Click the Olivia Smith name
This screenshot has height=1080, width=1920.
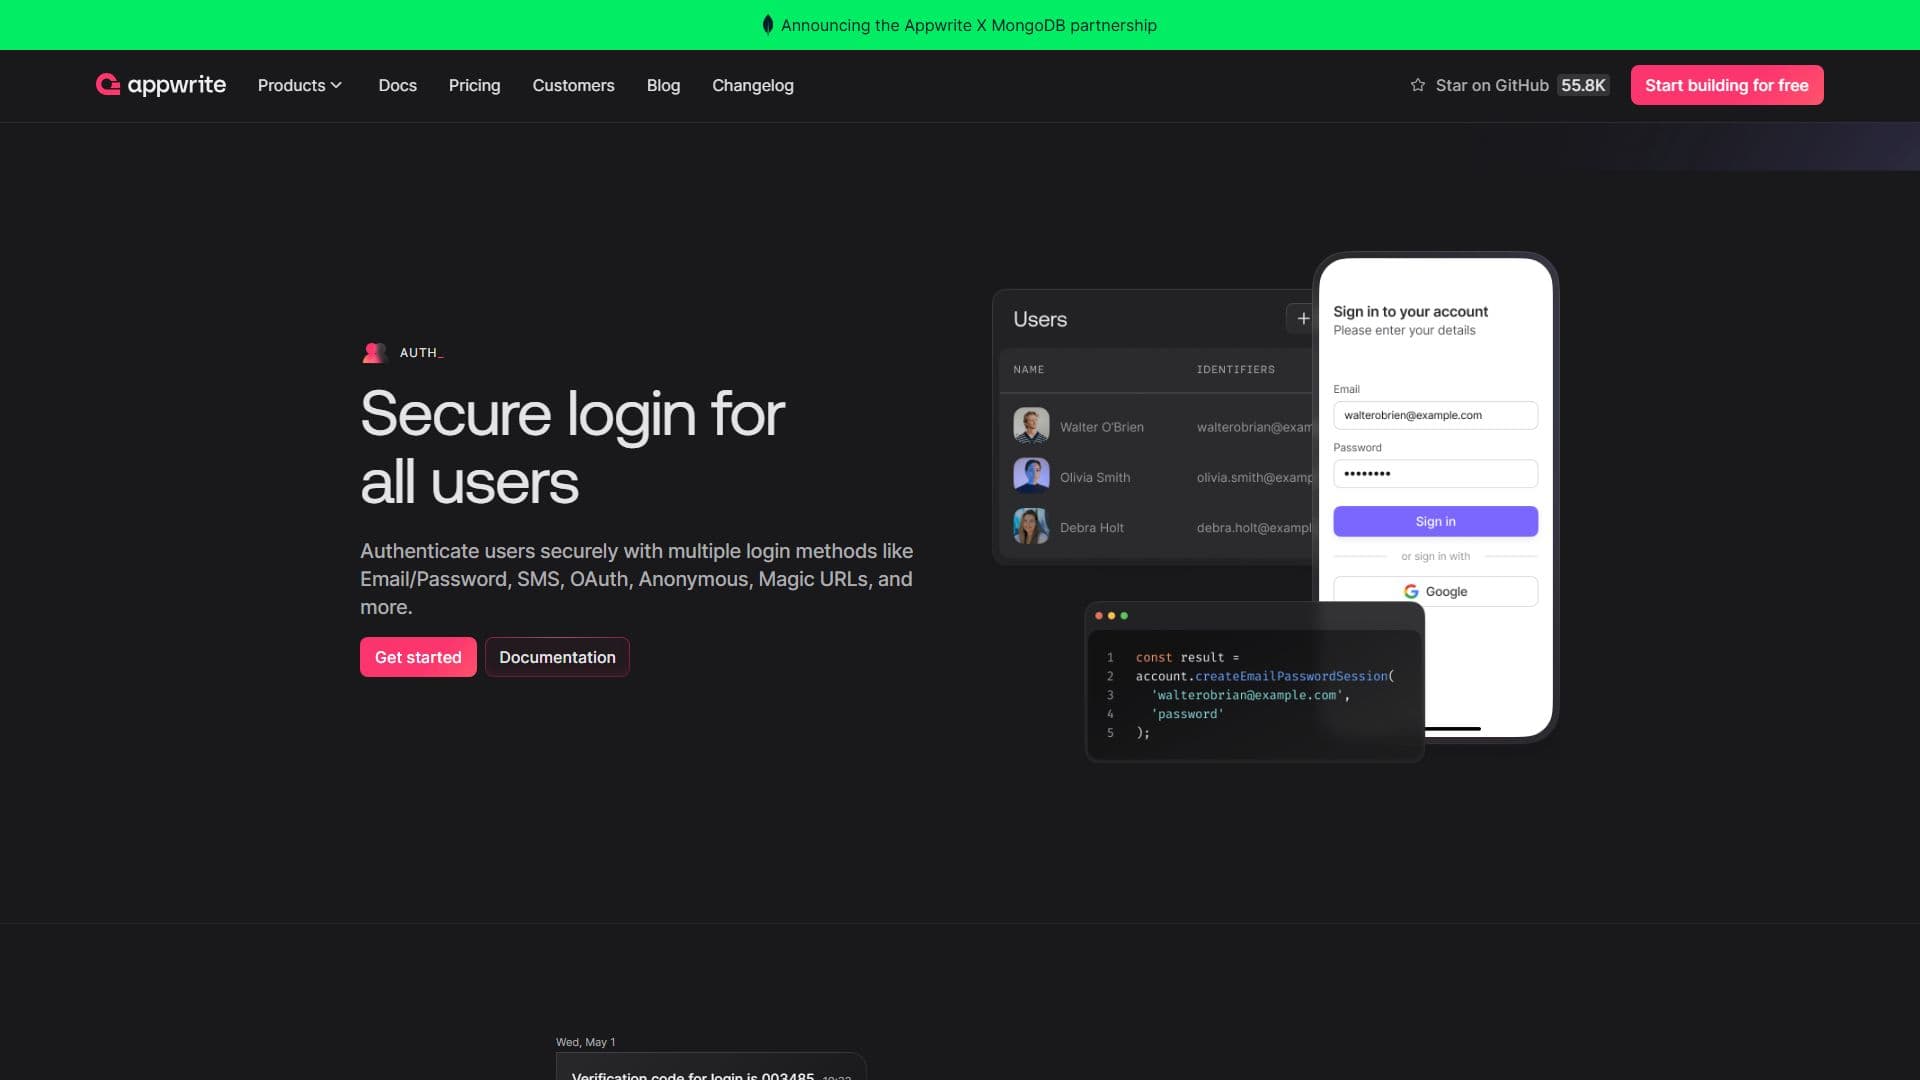click(x=1095, y=477)
